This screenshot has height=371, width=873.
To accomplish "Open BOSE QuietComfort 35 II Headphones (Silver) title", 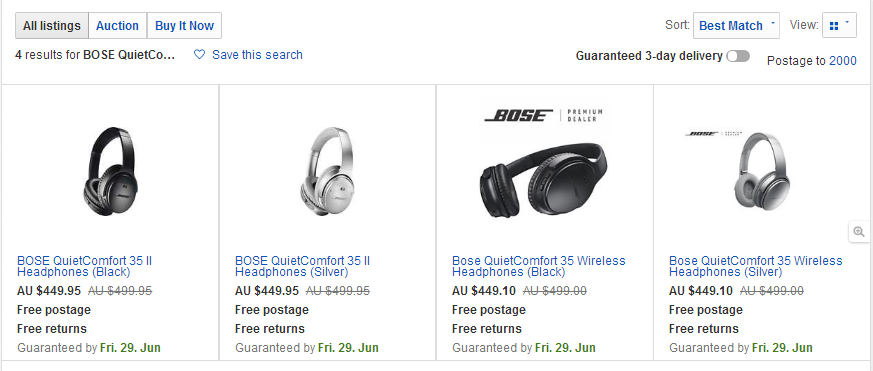I will tap(302, 266).
